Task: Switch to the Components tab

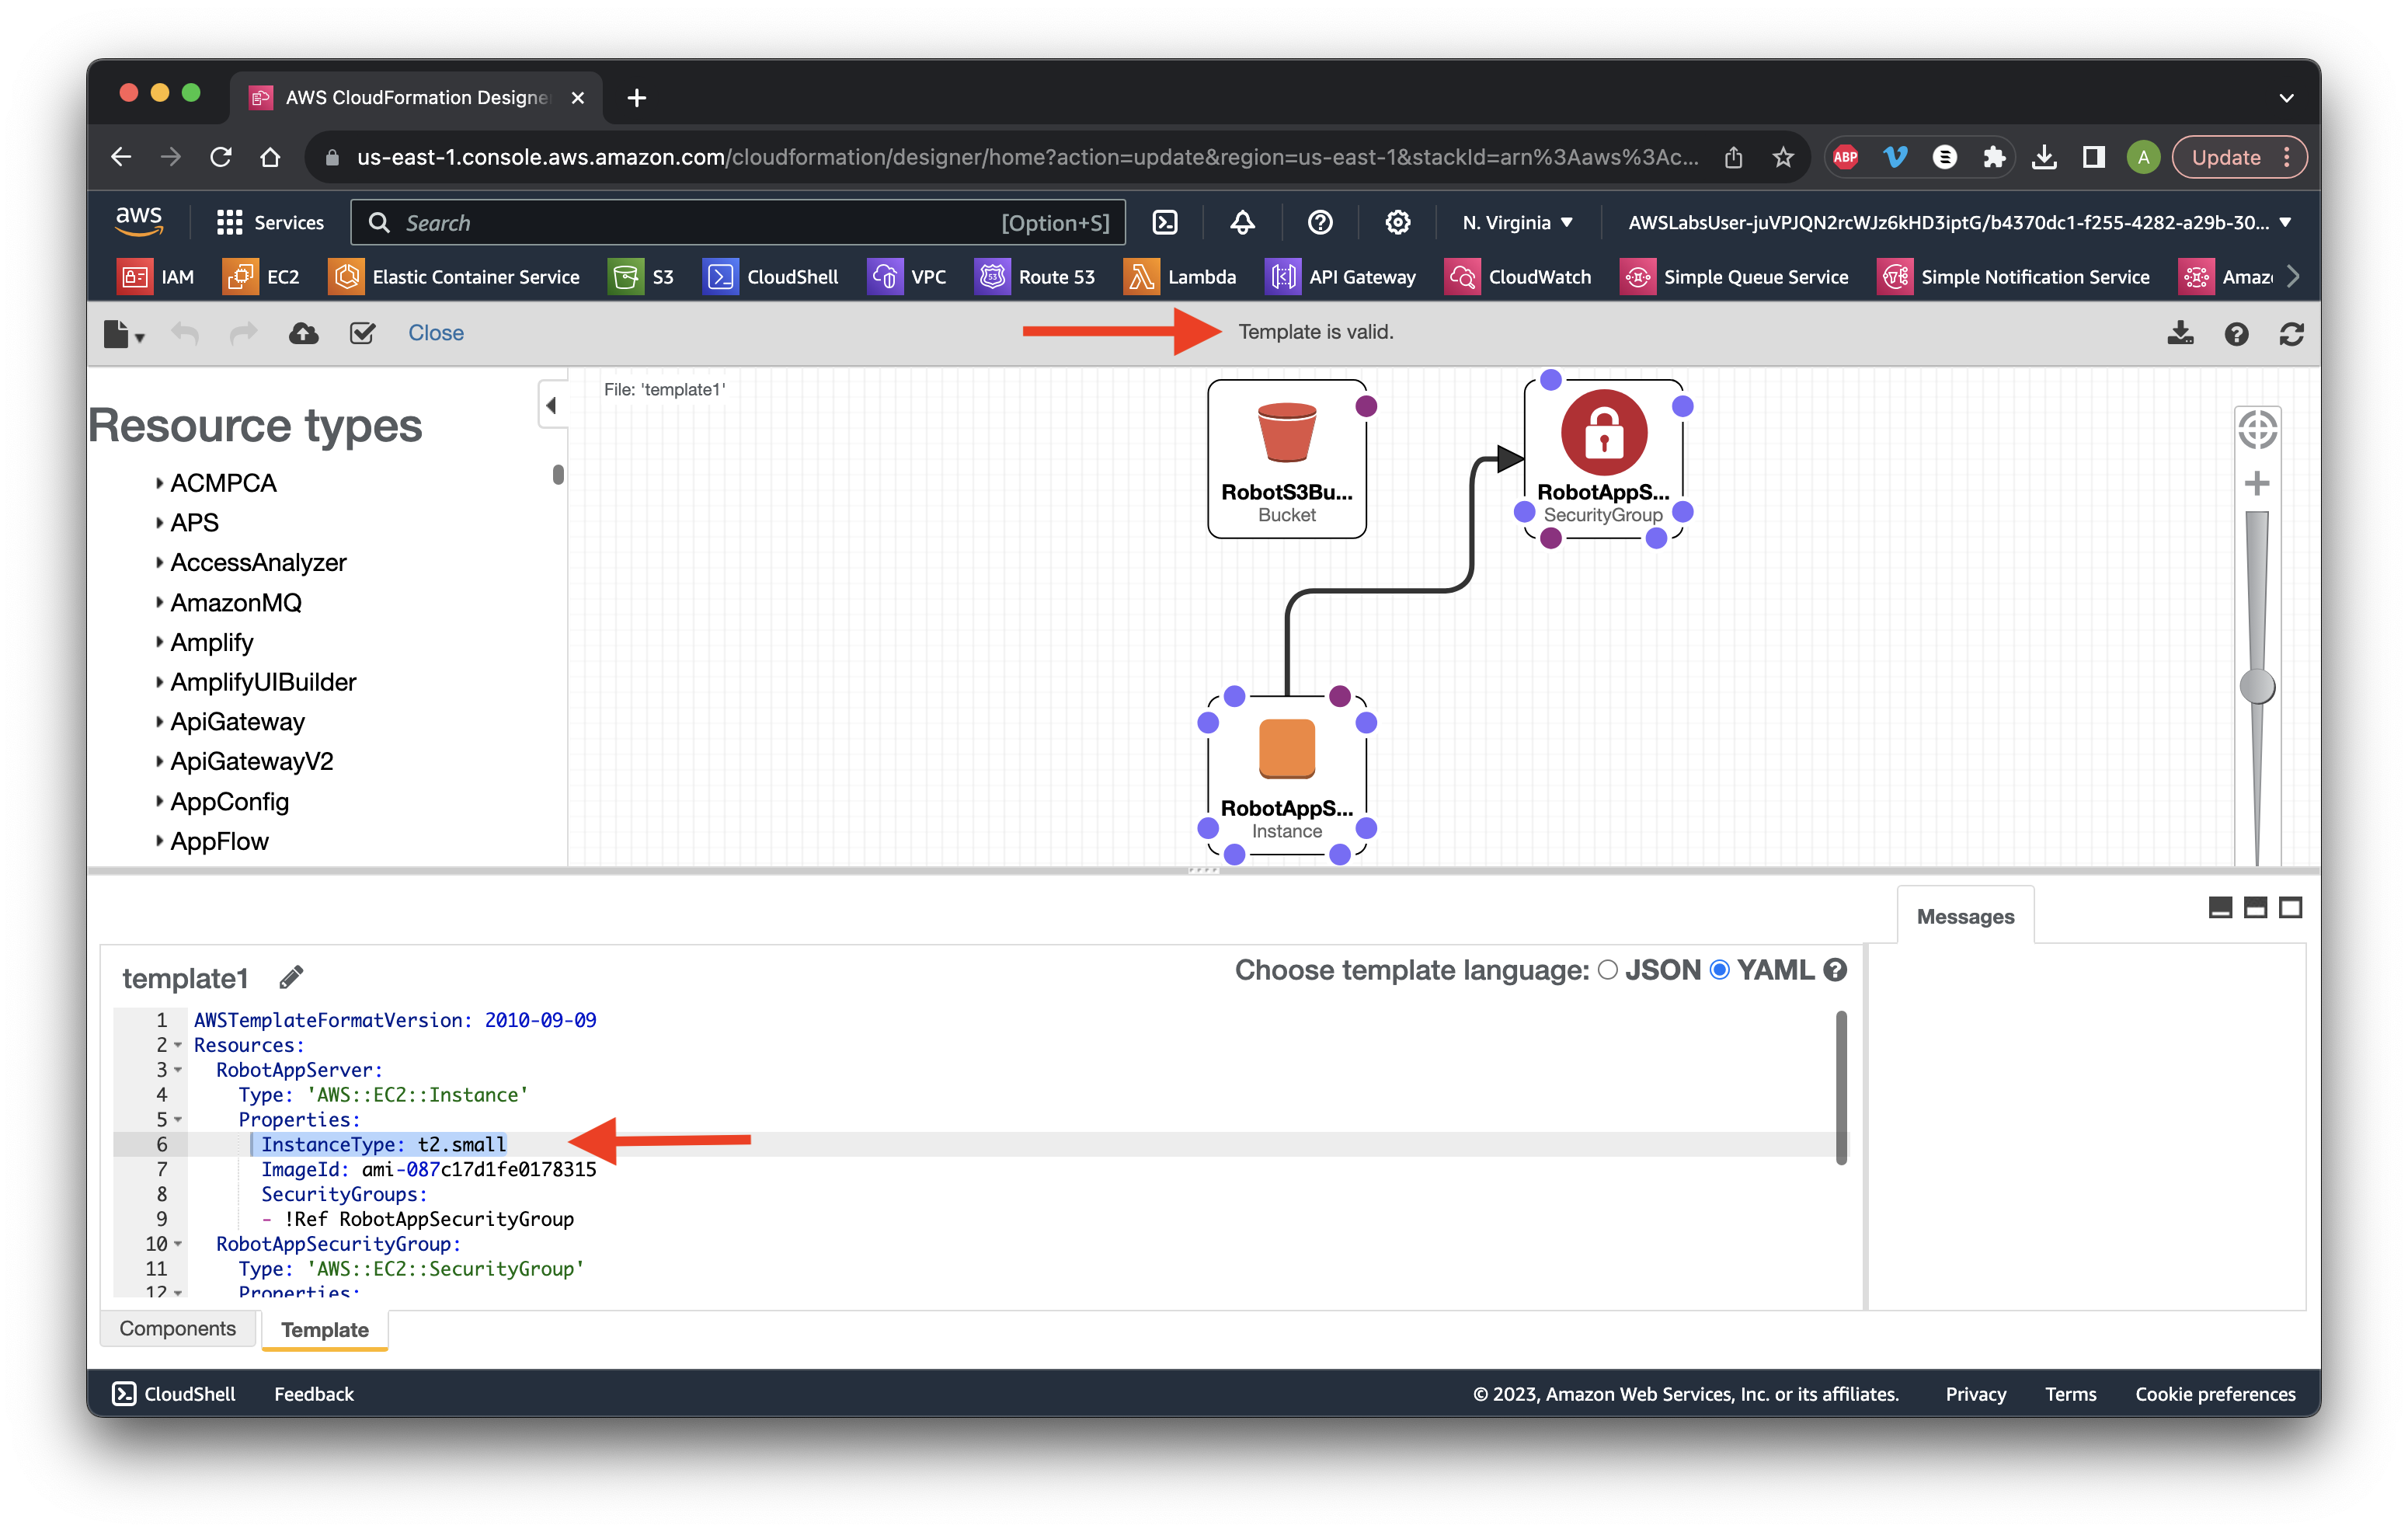Action: 178,1328
